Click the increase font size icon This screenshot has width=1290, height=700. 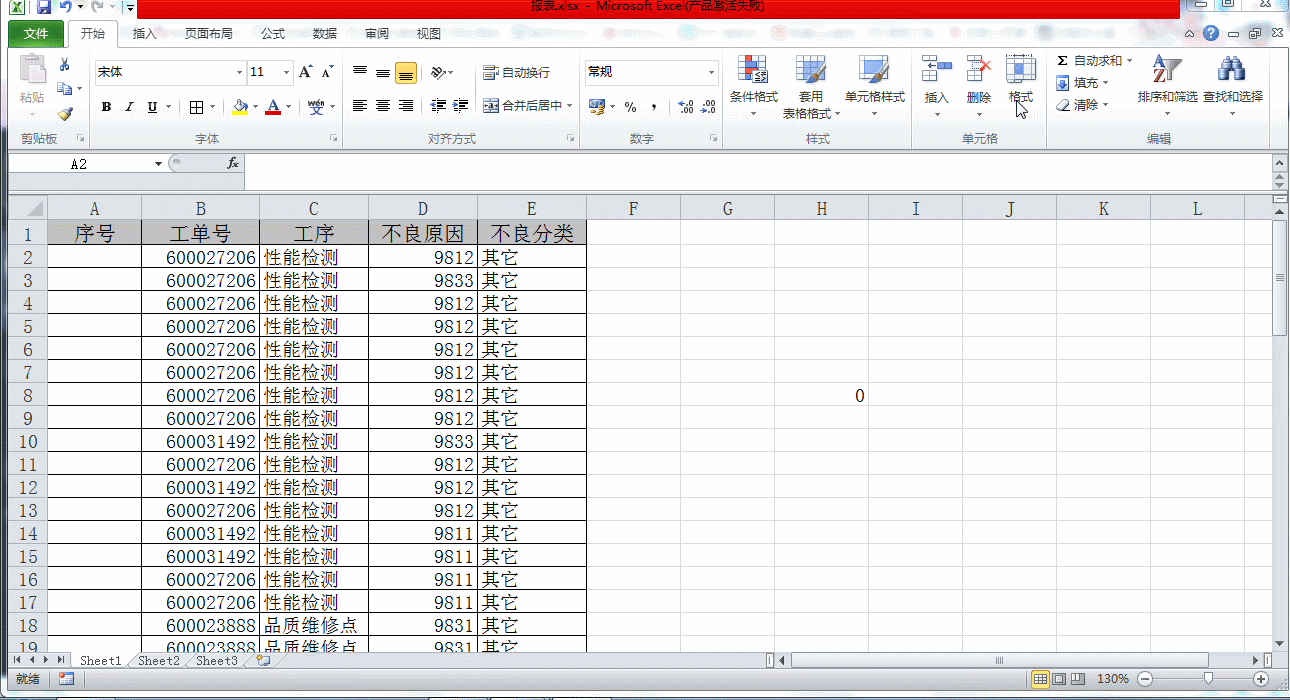pos(306,72)
